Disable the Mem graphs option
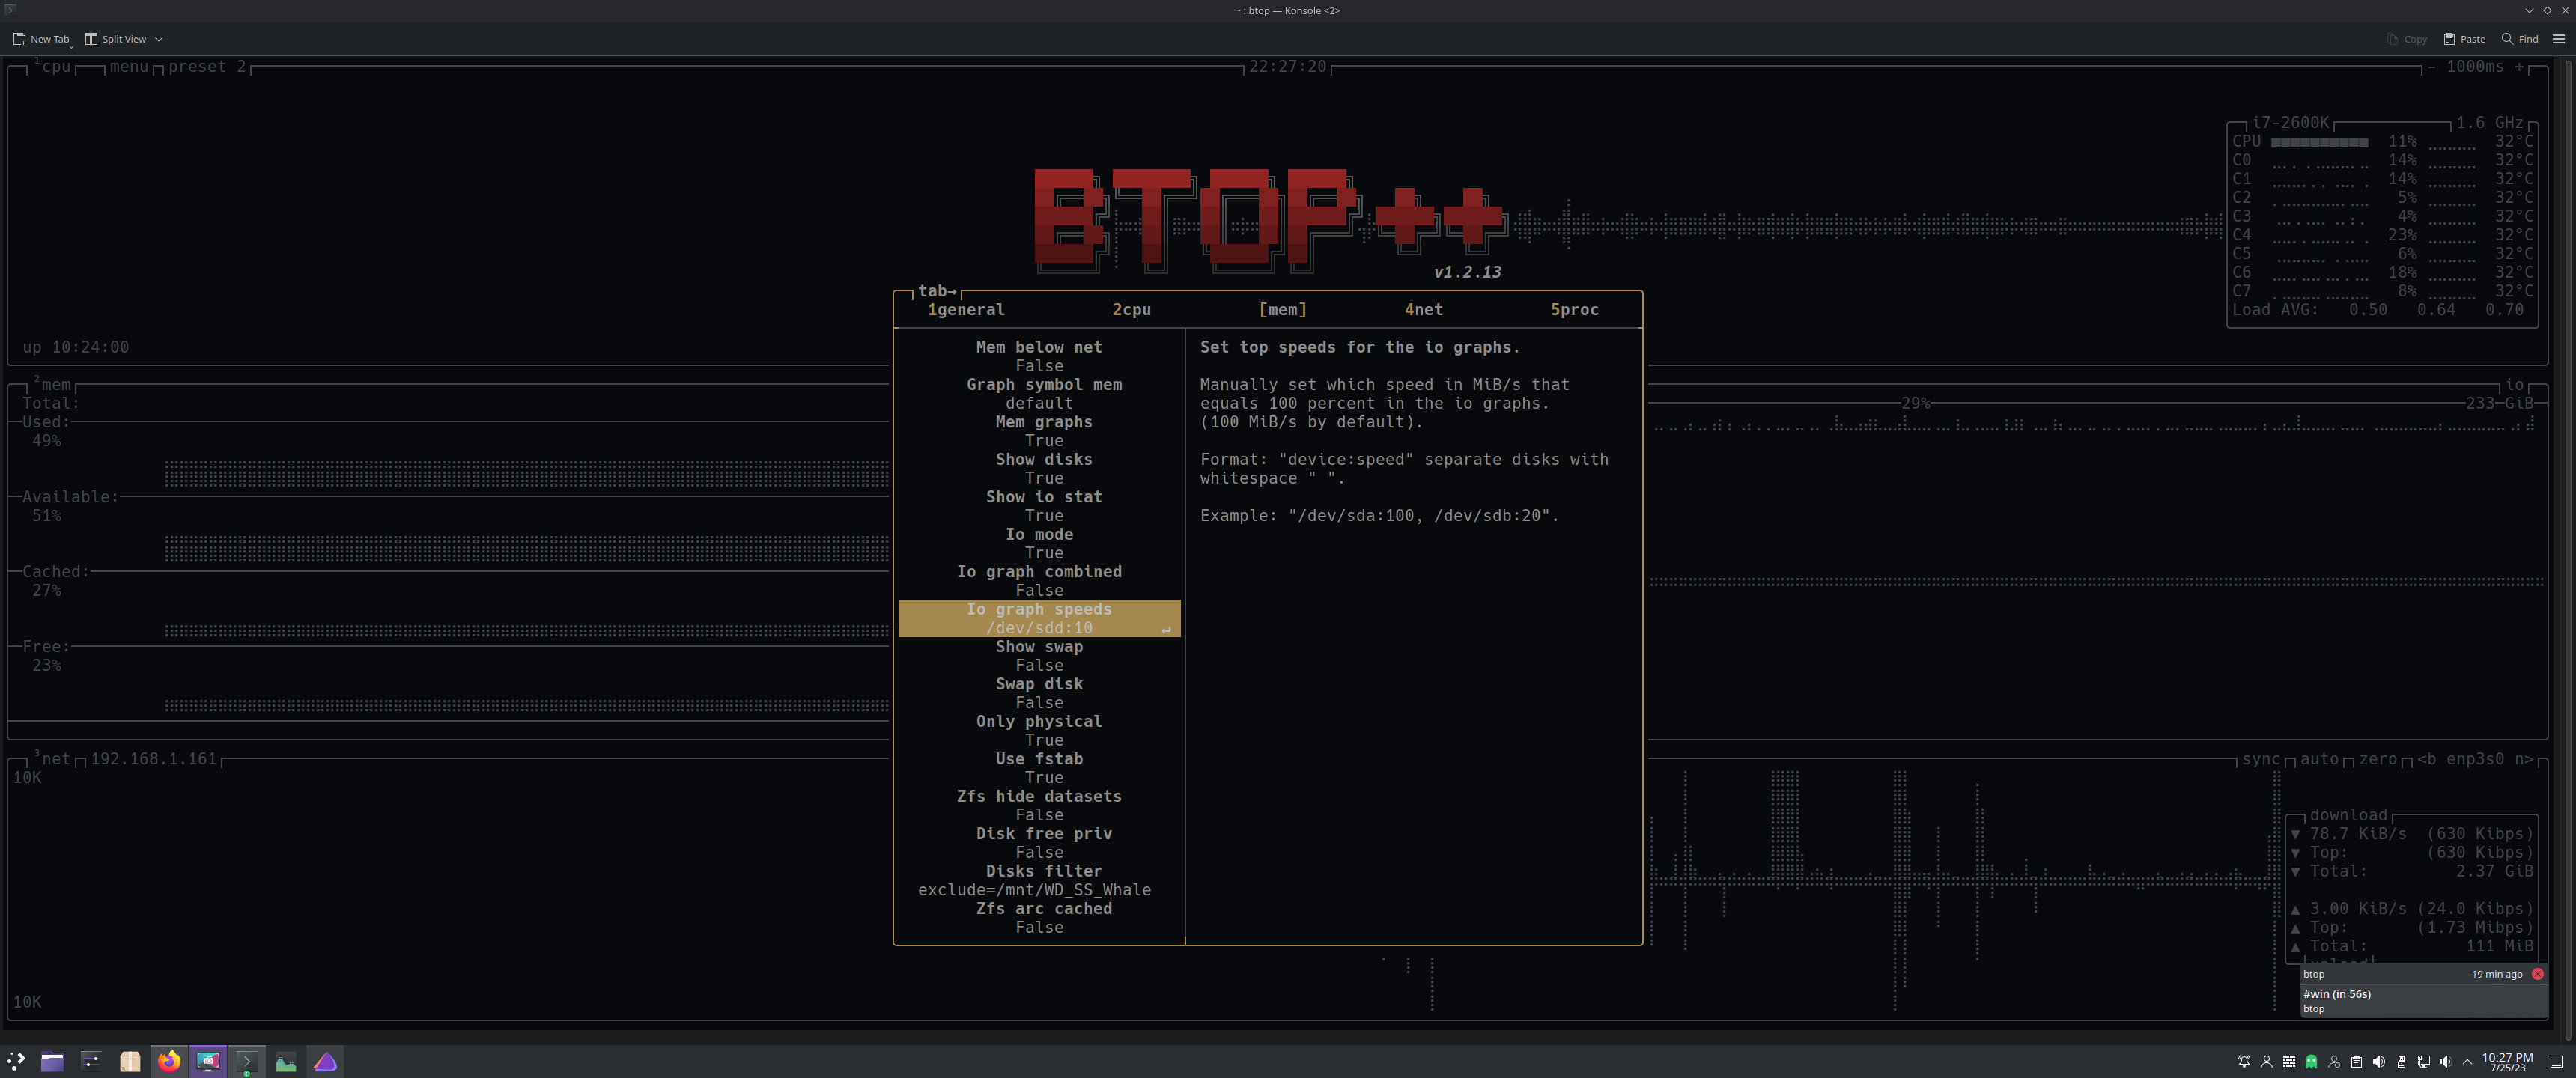2576x1078 pixels. tap(1043, 422)
